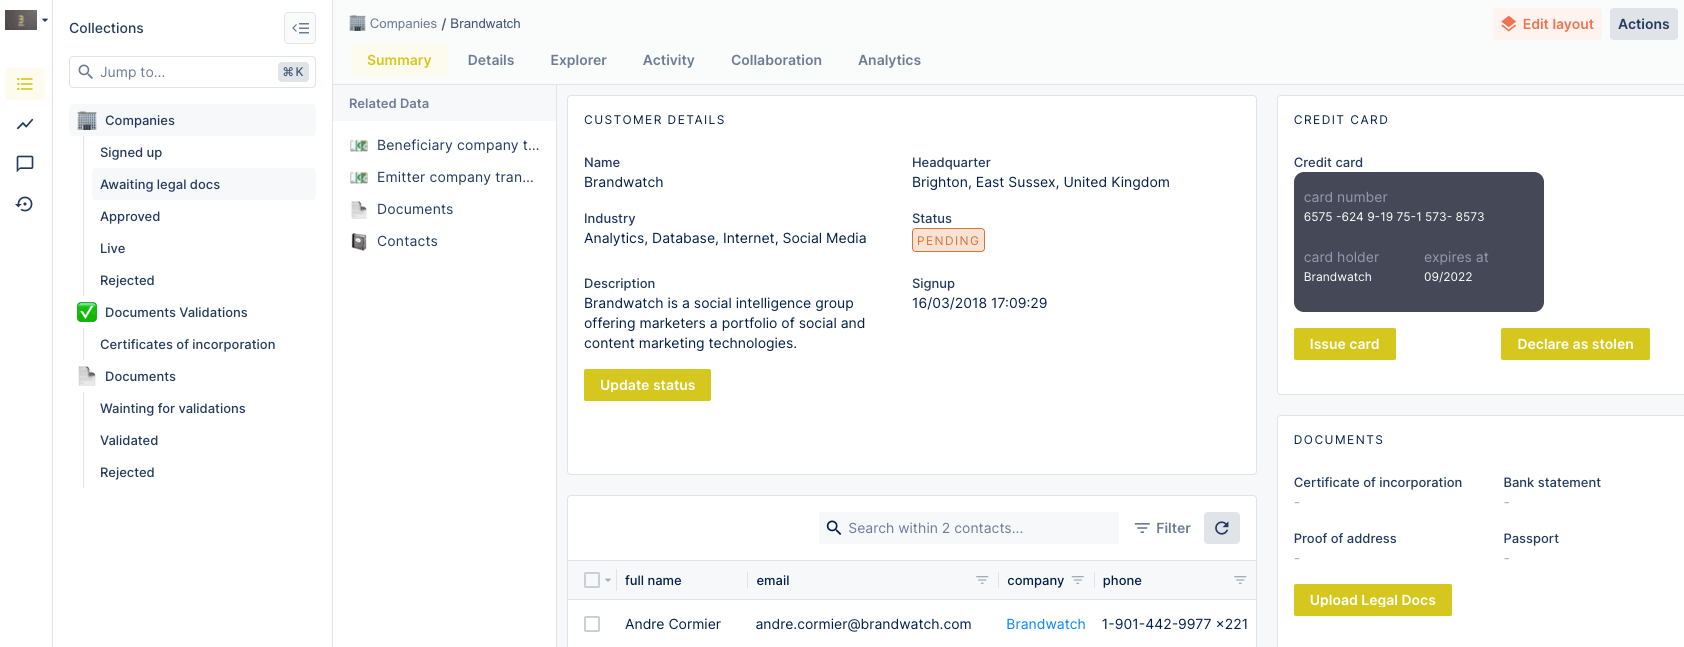Open Awaiting legal docs segment
The width and height of the screenshot is (1684, 647).
[204, 184]
